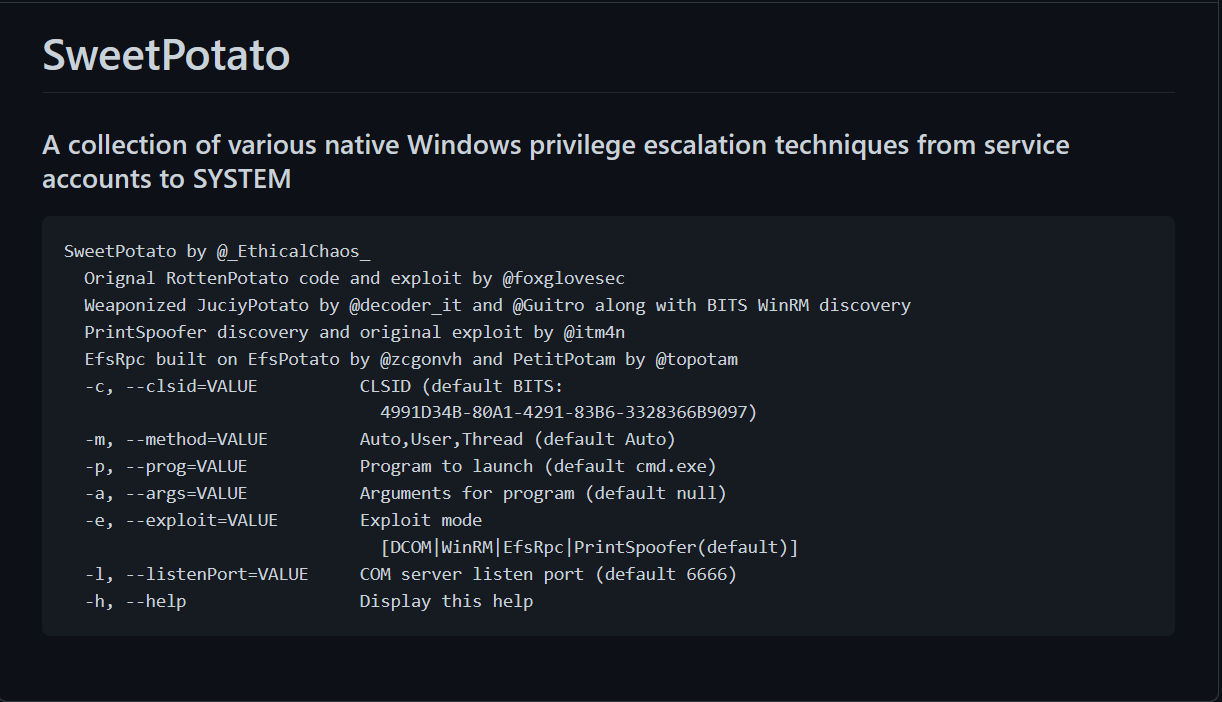Click the EfsRpc built on EfsPotato line
1222x702 pixels.
tap(411, 359)
